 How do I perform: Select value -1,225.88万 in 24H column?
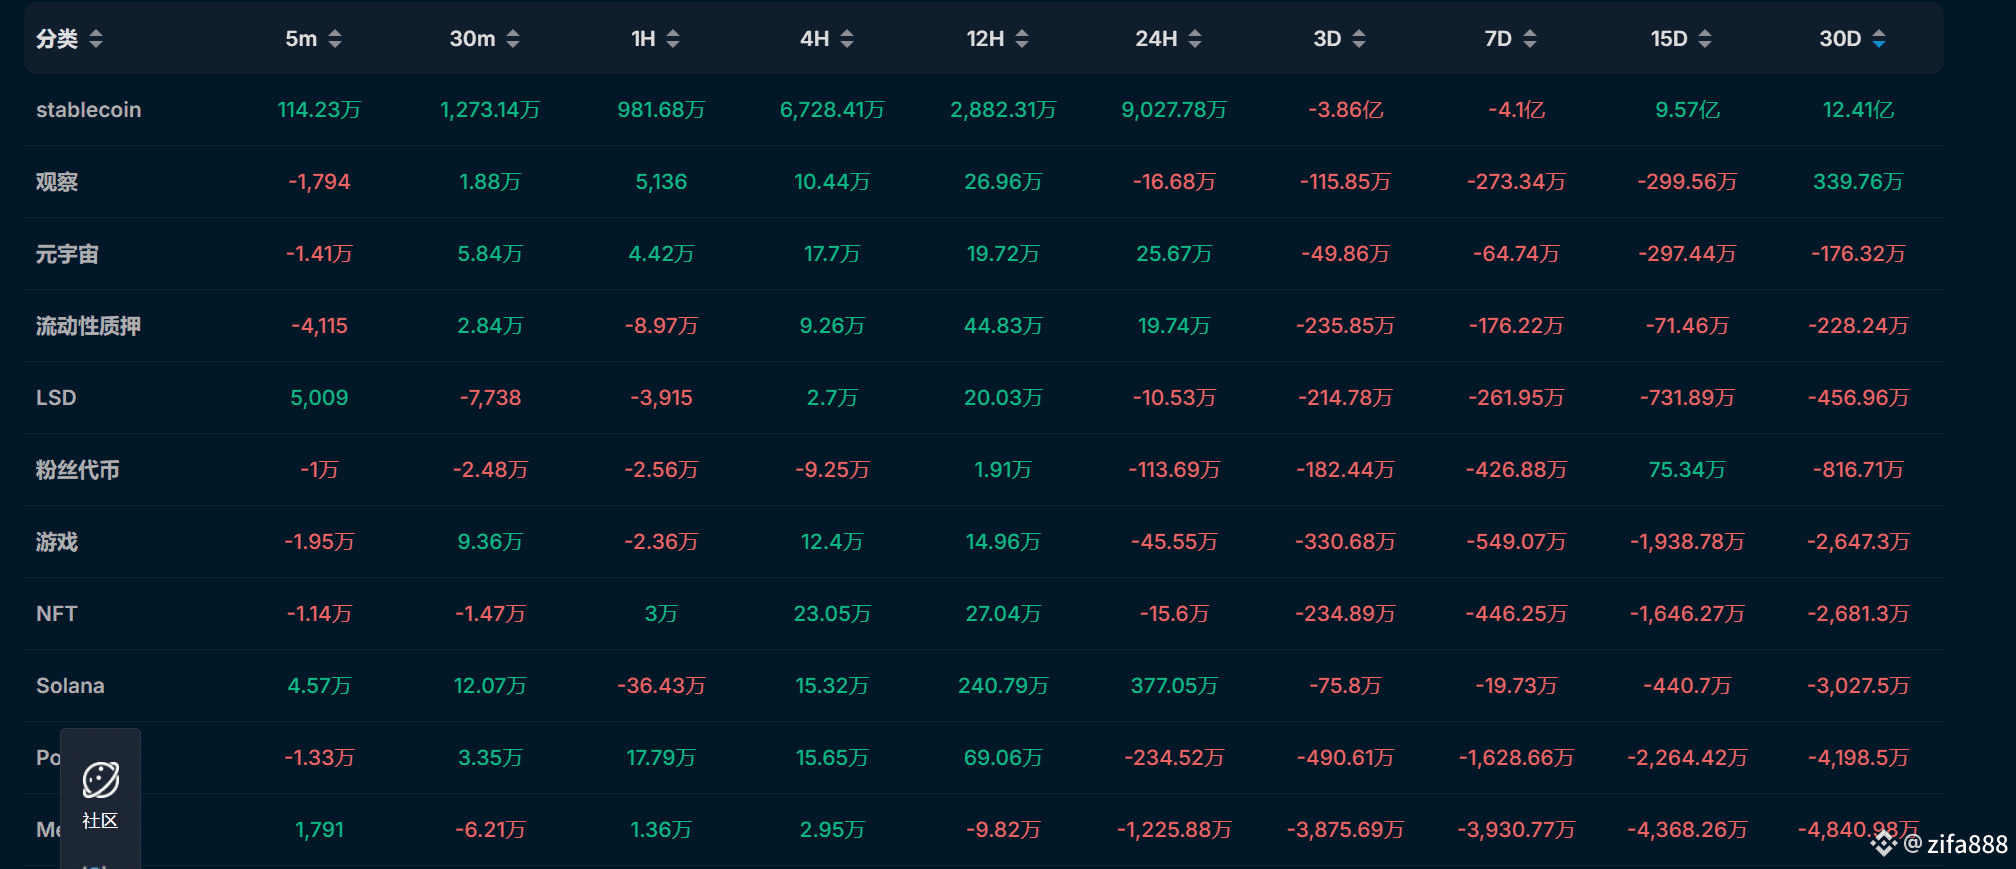[1174, 830]
